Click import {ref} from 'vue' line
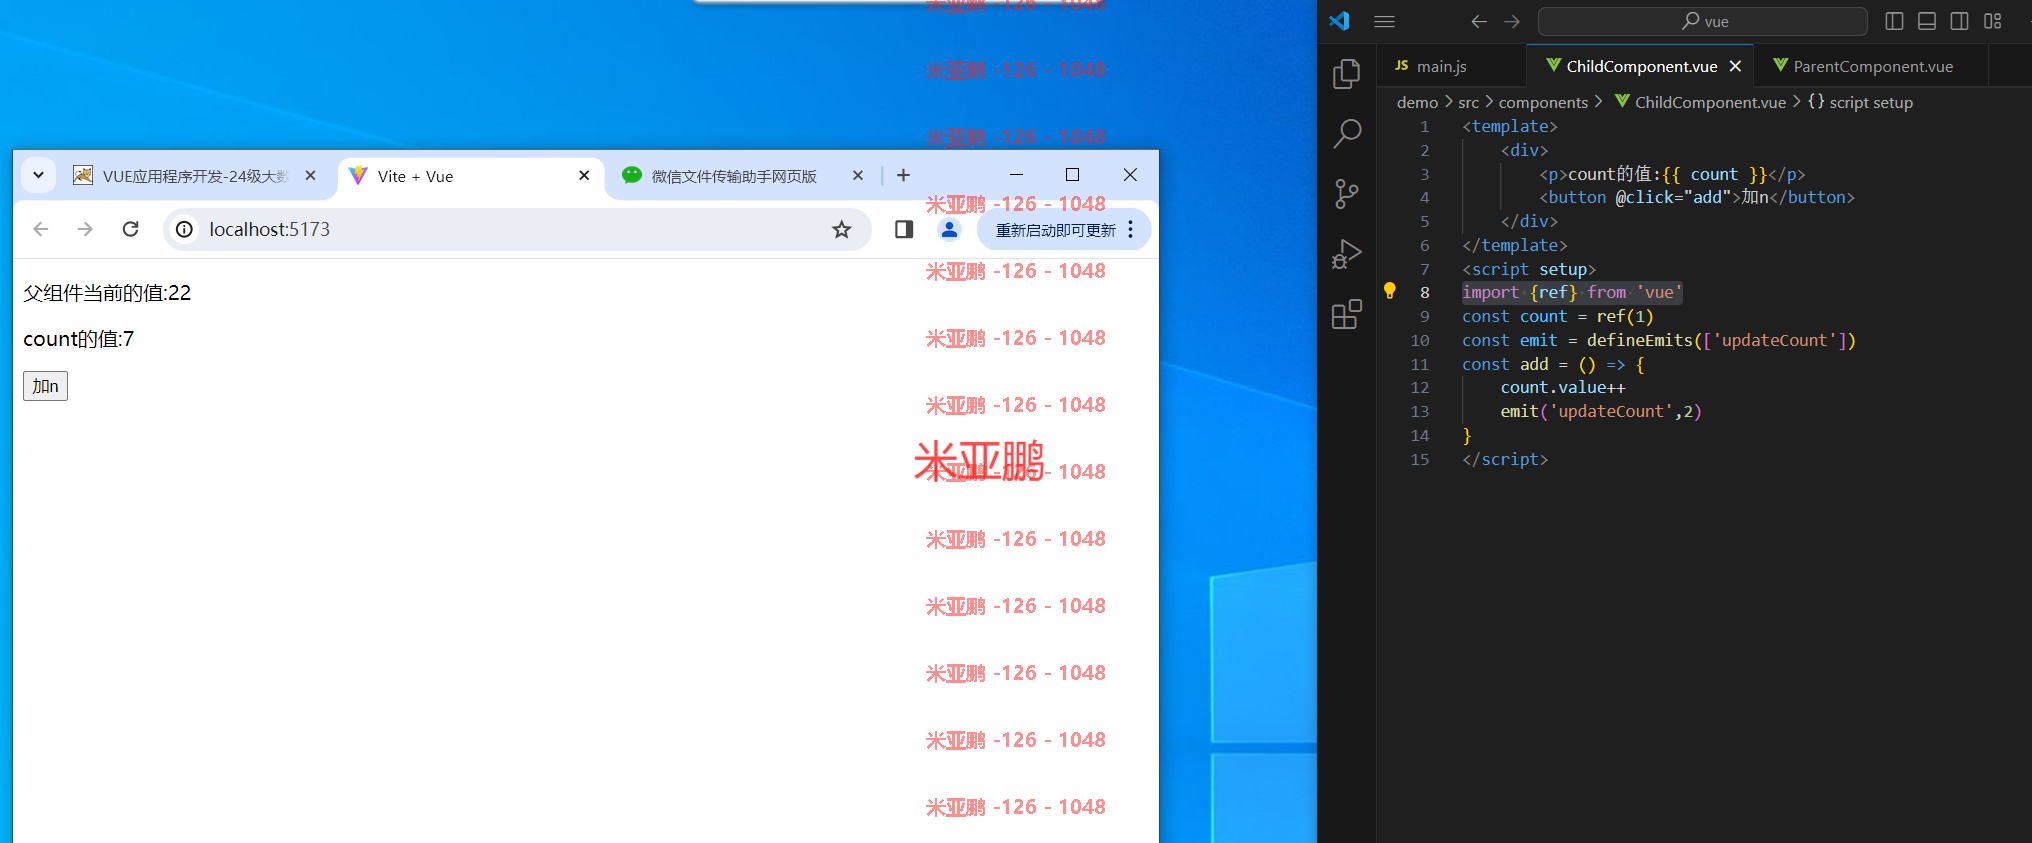This screenshot has height=843, width=2032. pos(1571,292)
